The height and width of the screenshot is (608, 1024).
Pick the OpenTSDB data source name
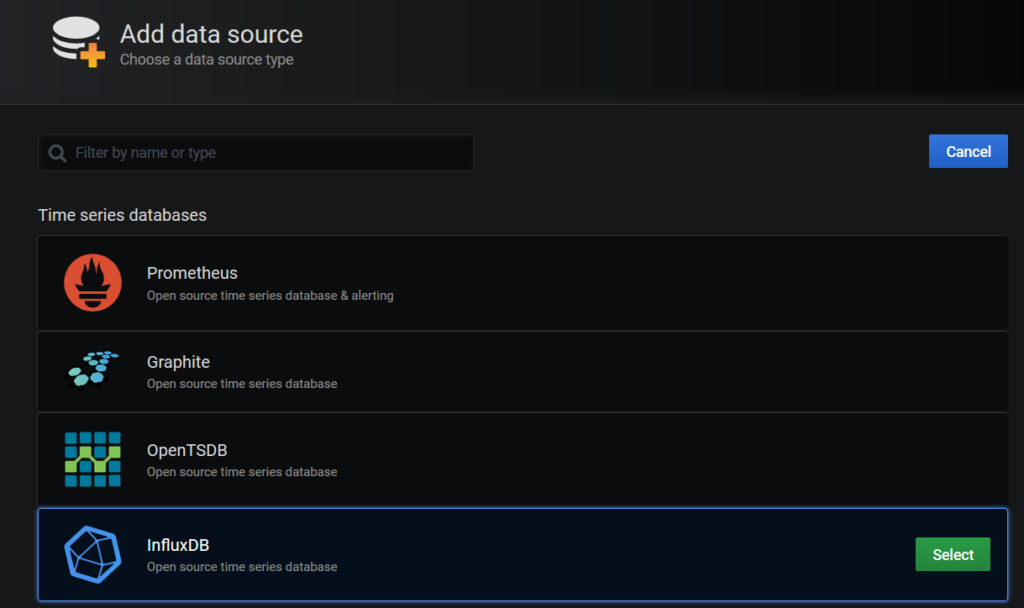(187, 450)
